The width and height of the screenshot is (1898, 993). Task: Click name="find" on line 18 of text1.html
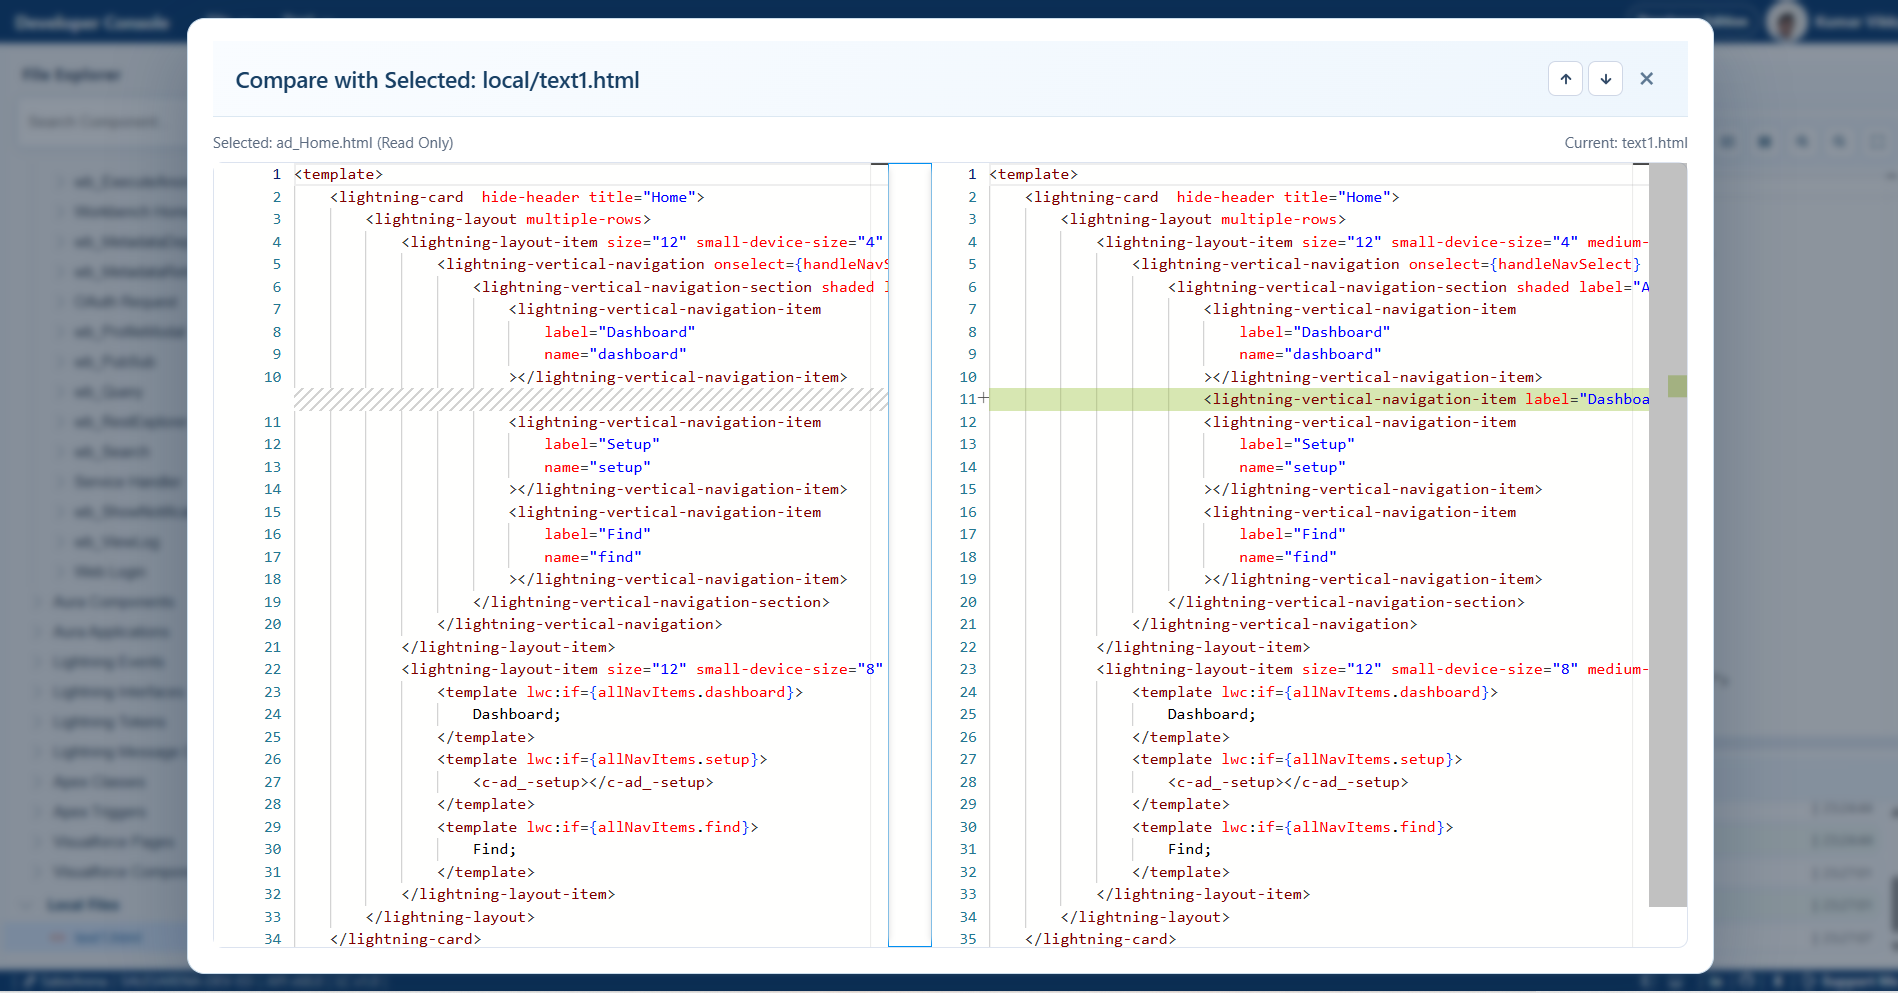(1288, 557)
